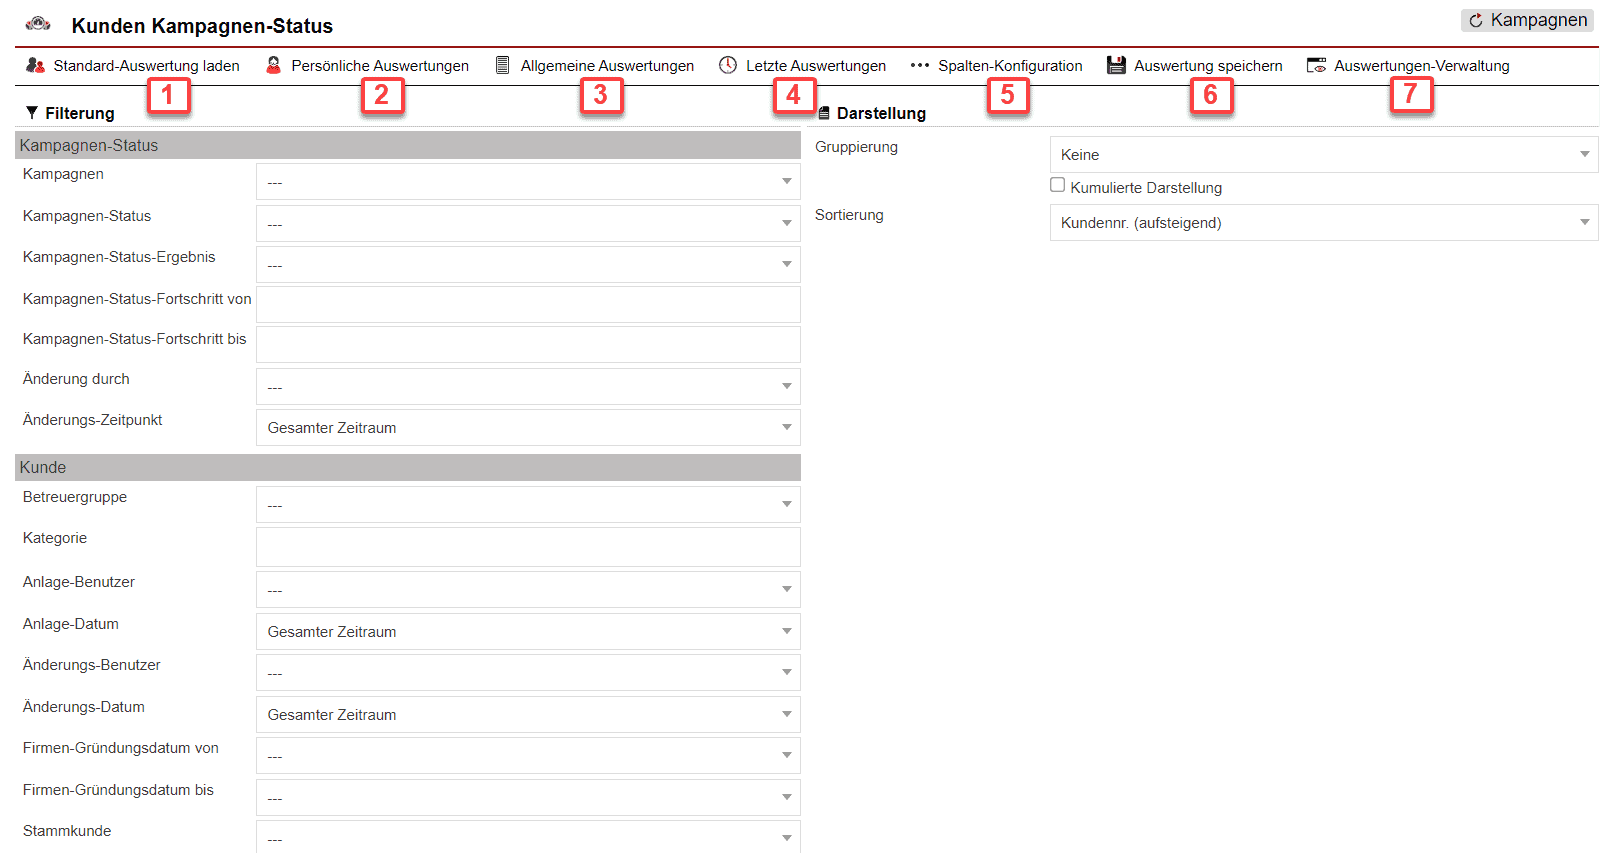Click the Auswertungen-Verwaltung icon
The height and width of the screenshot is (853, 1600).
pos(1316,65)
